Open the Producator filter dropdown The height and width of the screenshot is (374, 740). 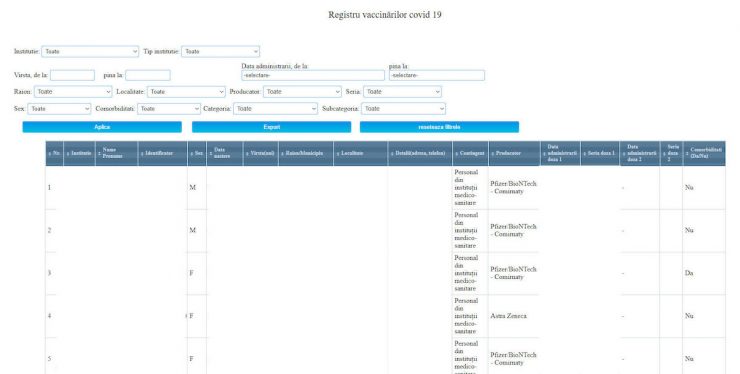pyautogui.click(x=303, y=92)
